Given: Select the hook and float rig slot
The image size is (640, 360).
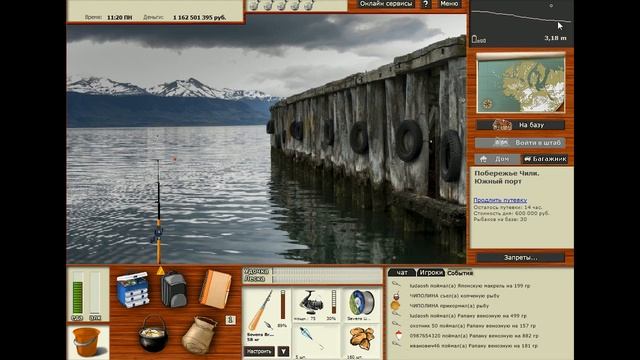Looking at the screenshot, I should tap(315, 342).
